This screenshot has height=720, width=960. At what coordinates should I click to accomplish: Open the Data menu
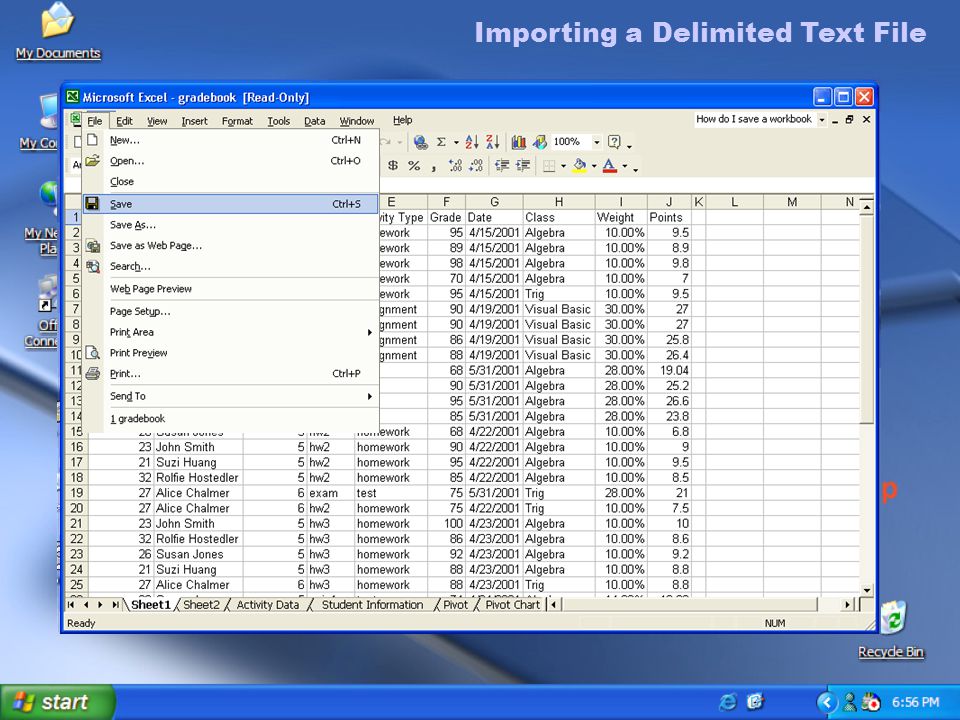[x=315, y=121]
